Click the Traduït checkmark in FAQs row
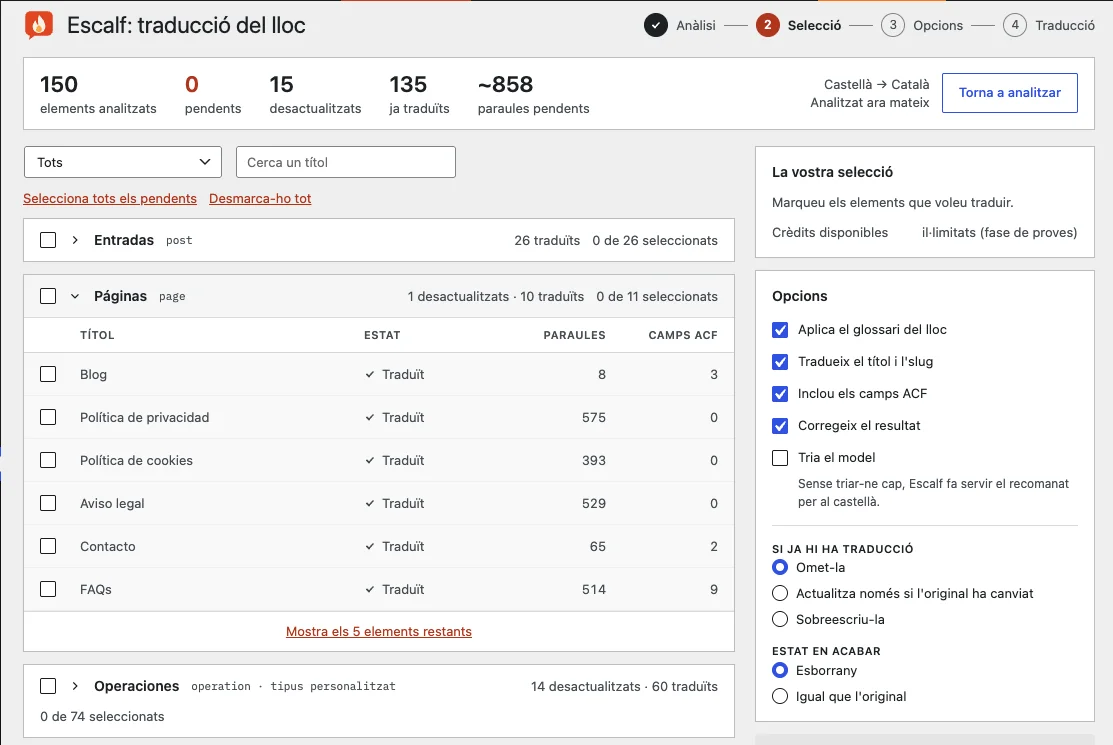This screenshot has width=1113, height=745. (x=370, y=590)
